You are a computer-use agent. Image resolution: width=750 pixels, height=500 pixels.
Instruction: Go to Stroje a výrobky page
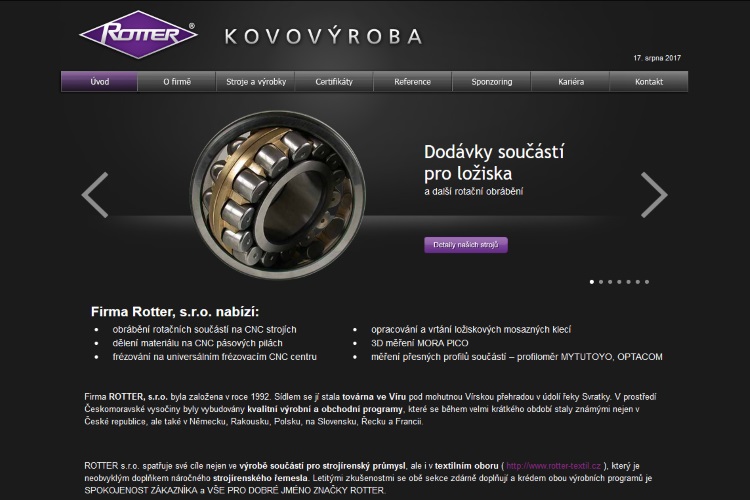(256, 81)
